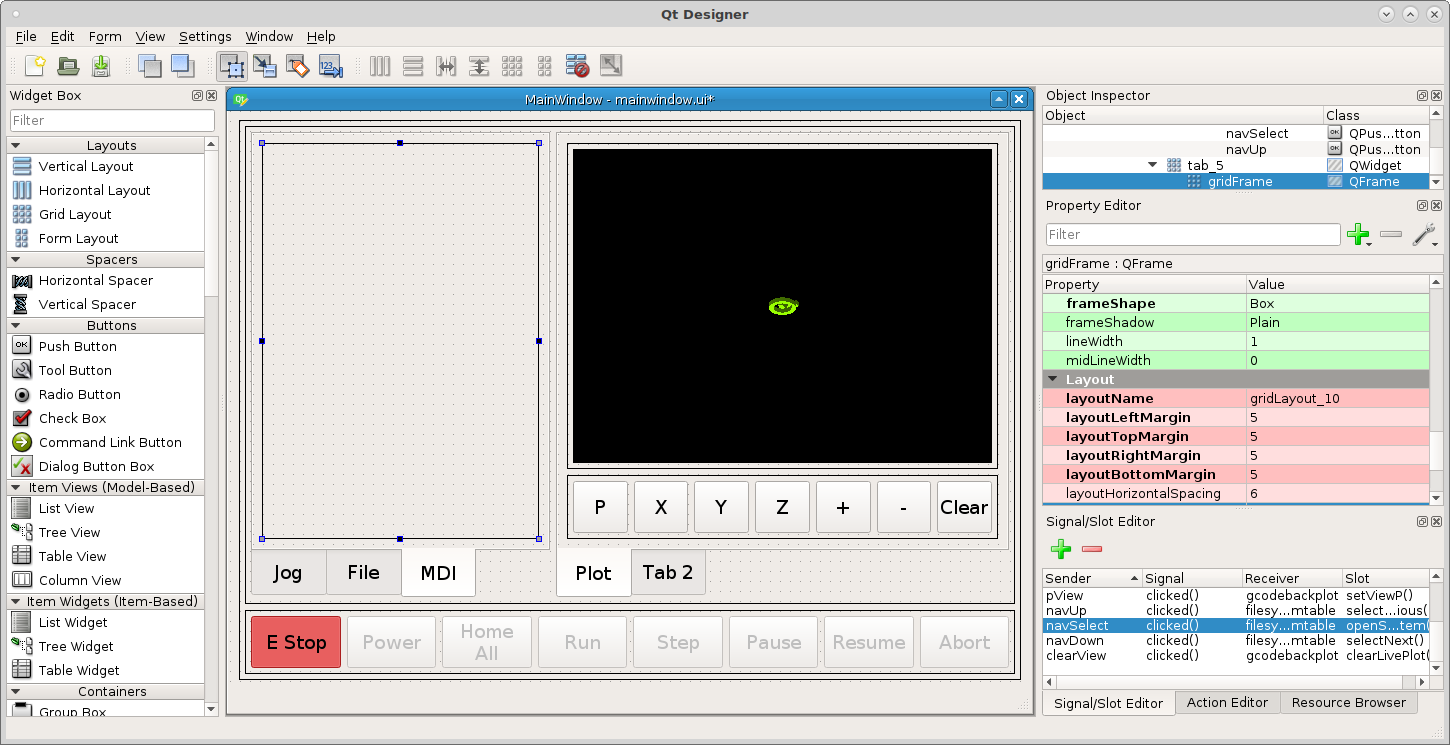Click the Break Layout toolbar icon
The image size is (1450, 745).
(x=577, y=66)
